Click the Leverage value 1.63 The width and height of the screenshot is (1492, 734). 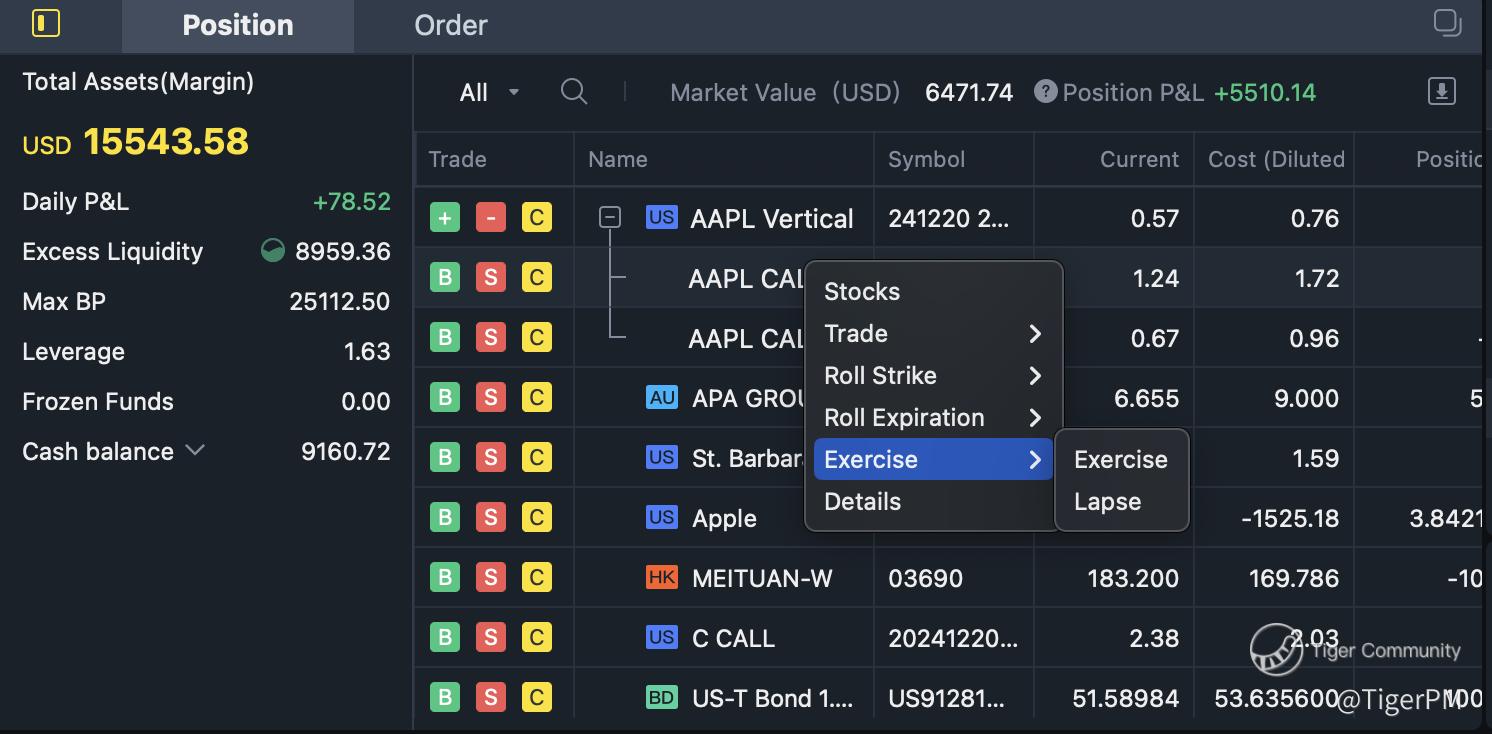(366, 351)
